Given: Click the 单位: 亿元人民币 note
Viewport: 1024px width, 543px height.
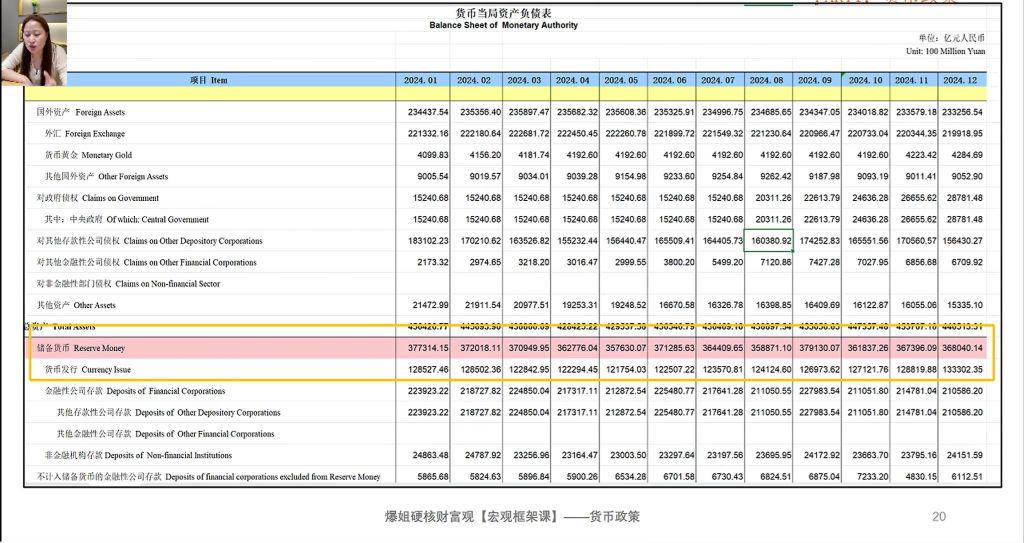Looking at the screenshot, I should (x=952, y=38).
